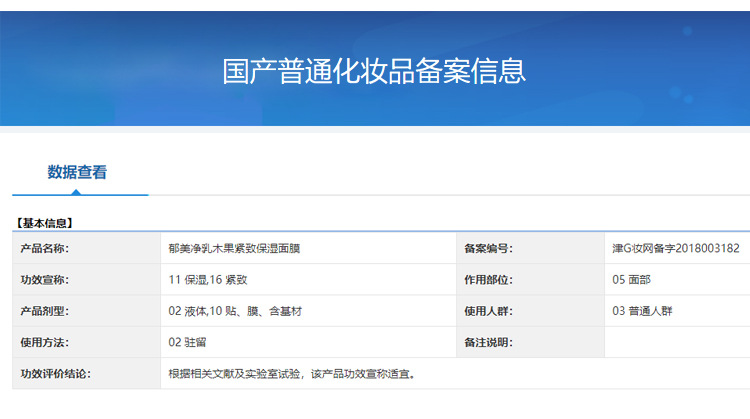The width and height of the screenshot is (750, 419).
Task: Click the 作用部位 label cell
Action: 530,279
